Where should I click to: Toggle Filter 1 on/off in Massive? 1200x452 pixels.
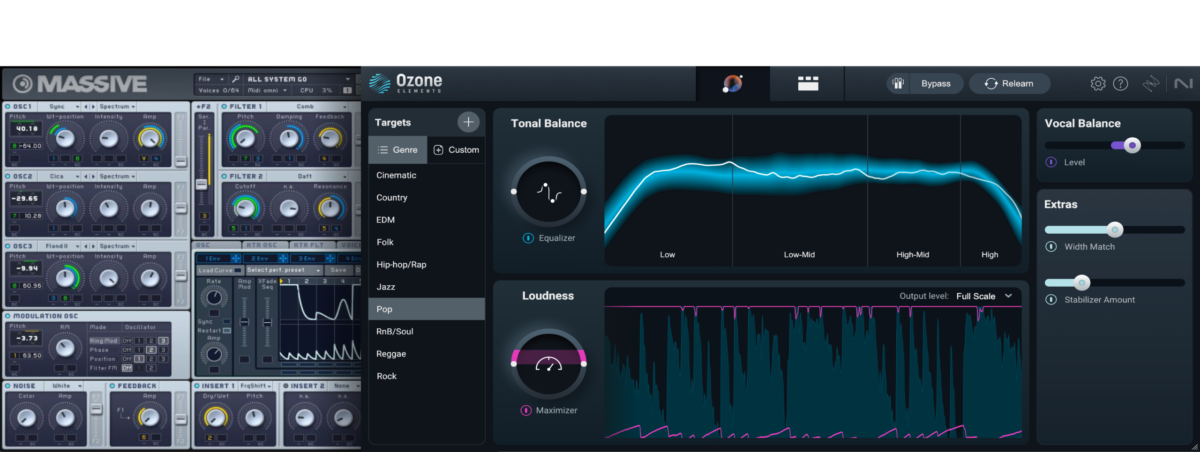tap(224, 106)
